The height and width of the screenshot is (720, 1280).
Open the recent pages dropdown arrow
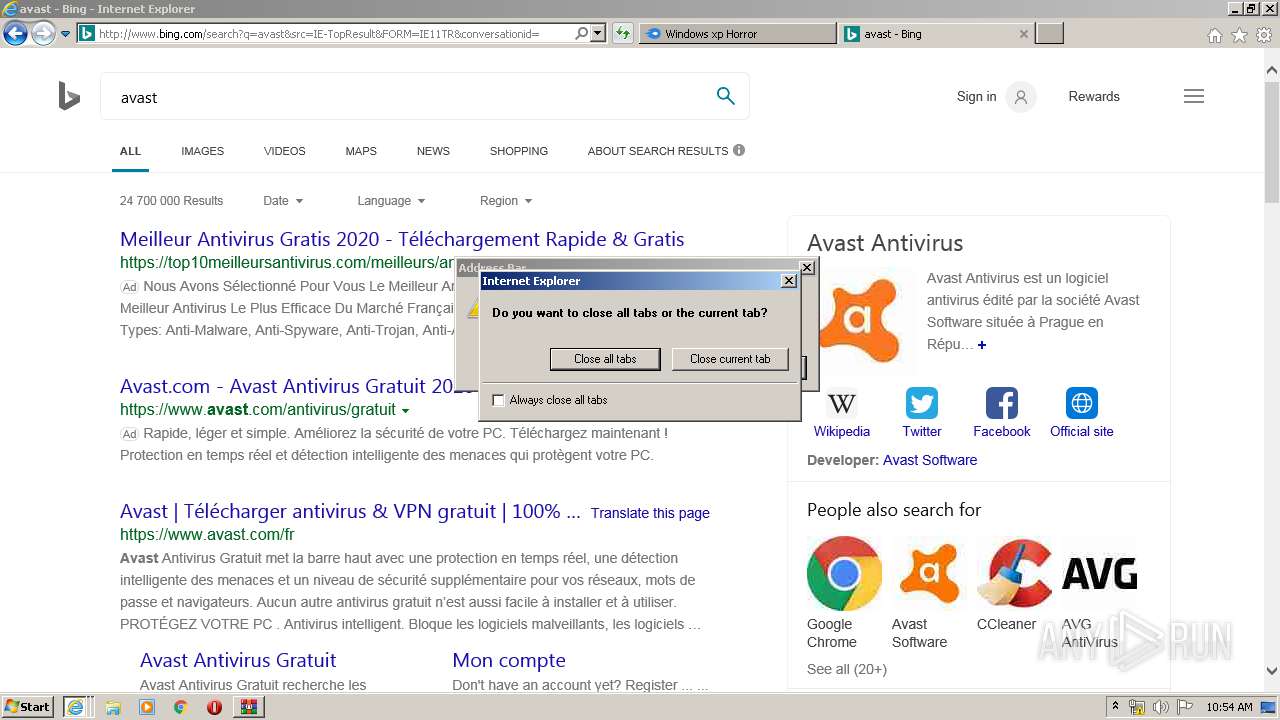pos(65,34)
